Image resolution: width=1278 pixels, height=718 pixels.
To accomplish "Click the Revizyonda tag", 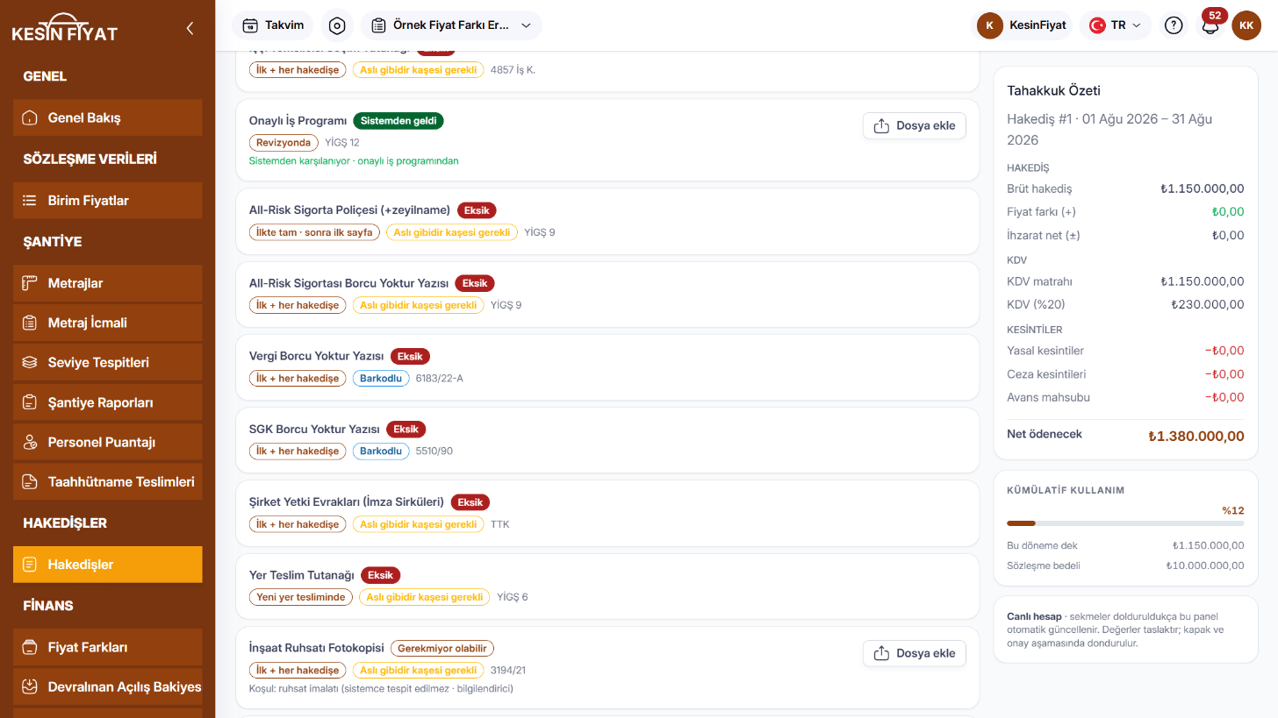I will point(284,143).
